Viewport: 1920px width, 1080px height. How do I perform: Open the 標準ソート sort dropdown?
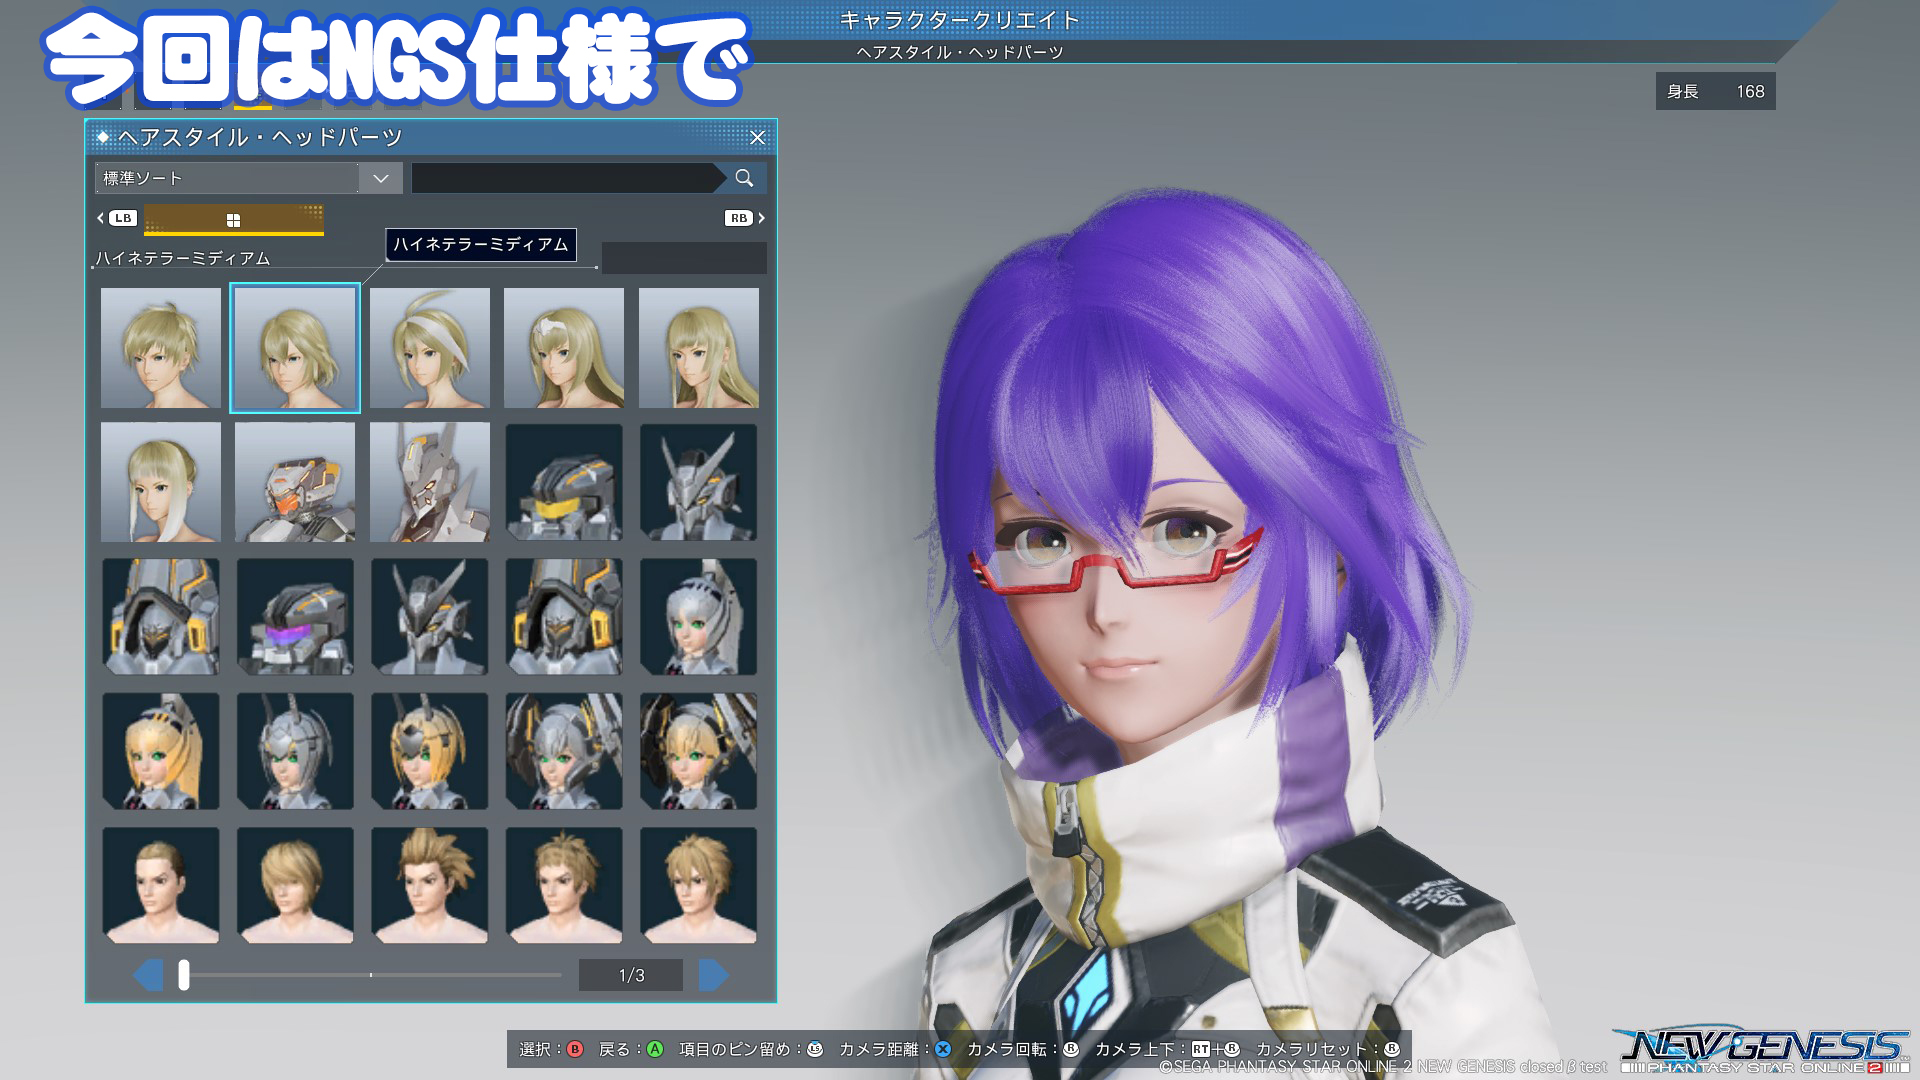coord(379,178)
